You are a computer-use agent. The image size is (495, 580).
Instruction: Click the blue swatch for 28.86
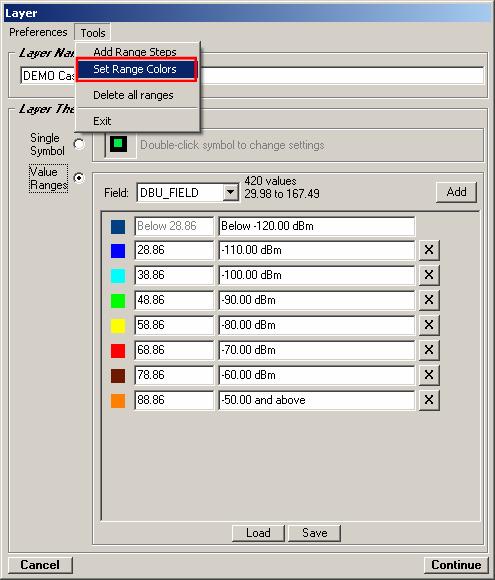pos(118,250)
